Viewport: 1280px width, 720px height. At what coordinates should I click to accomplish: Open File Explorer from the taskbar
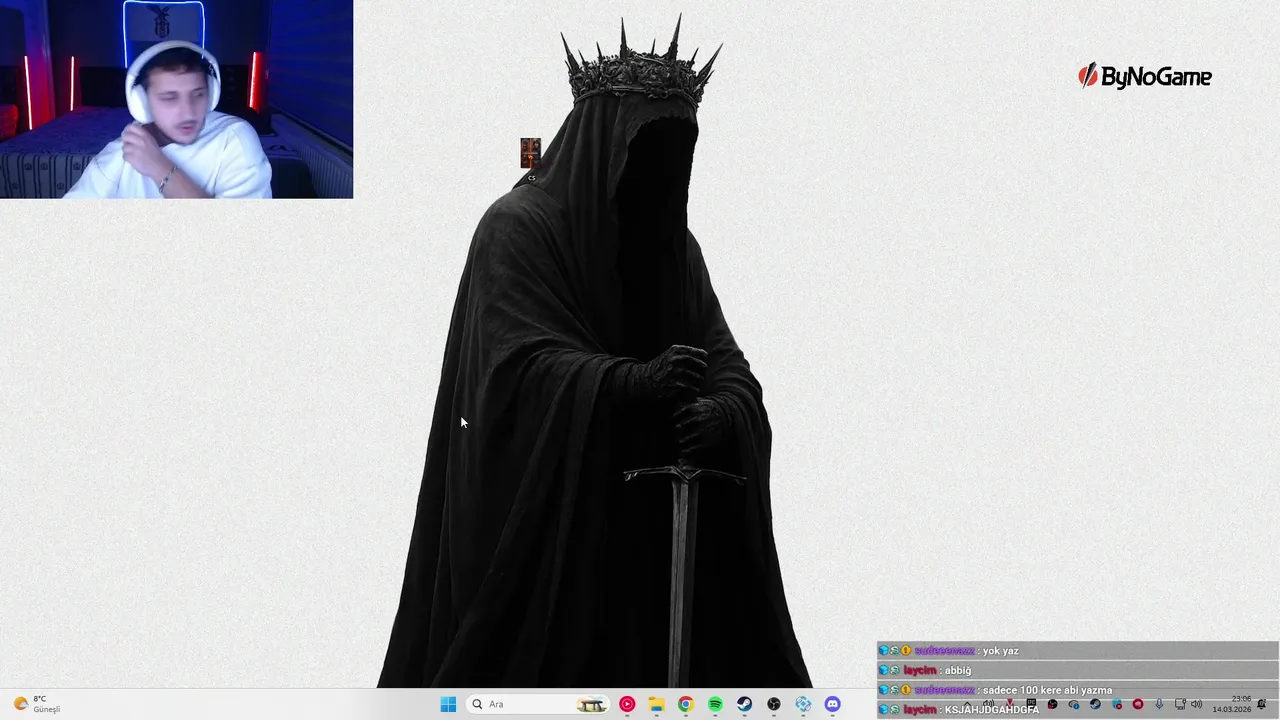coord(656,704)
